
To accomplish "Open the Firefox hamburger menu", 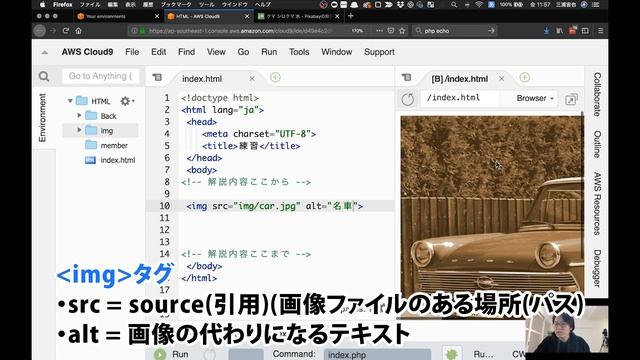I will coord(600,31).
